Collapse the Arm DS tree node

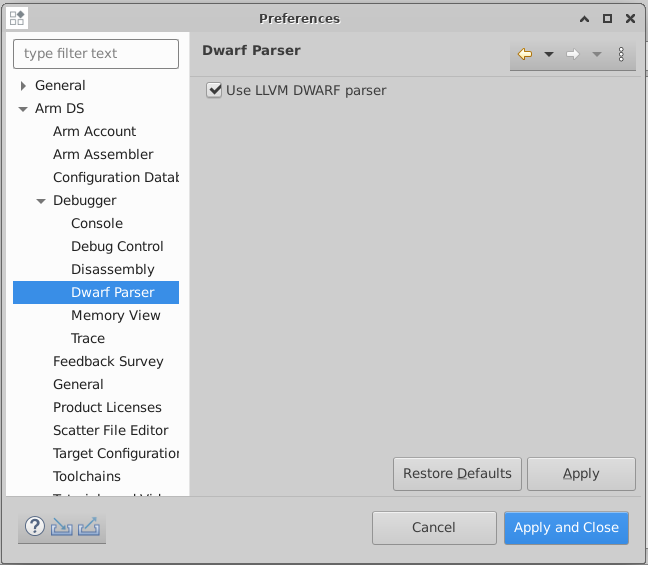[23, 109]
